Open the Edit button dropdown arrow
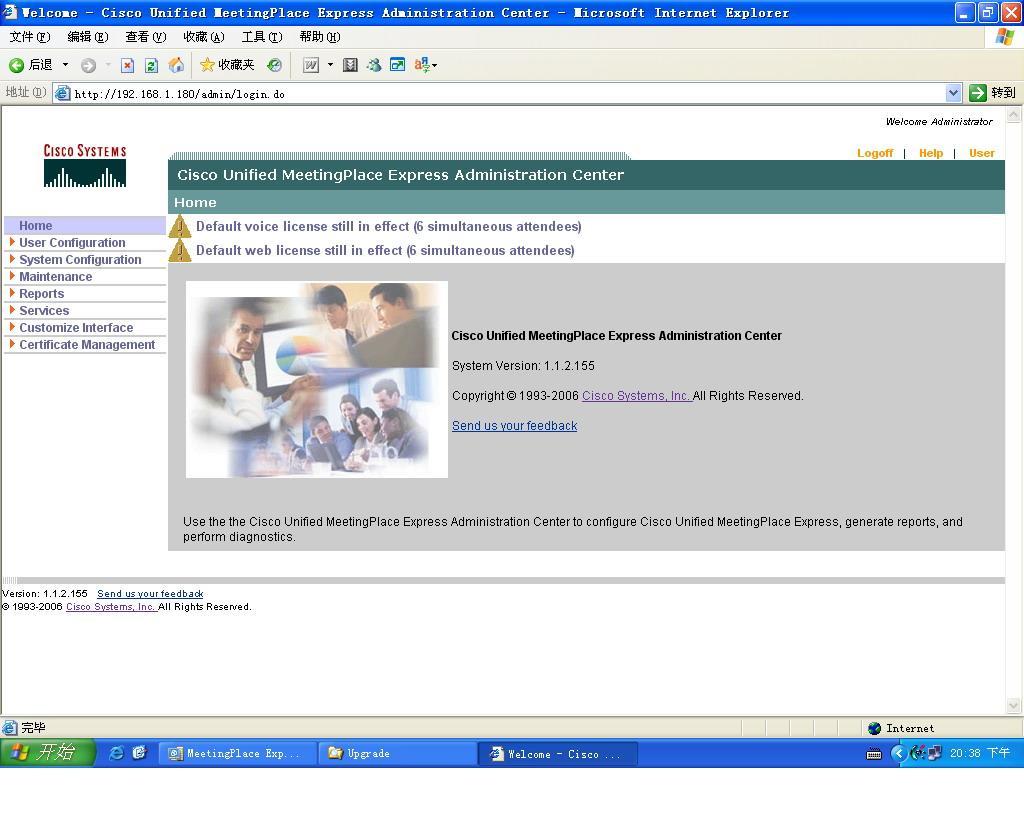Image resolution: width=1024 pixels, height=832 pixels. coord(330,65)
